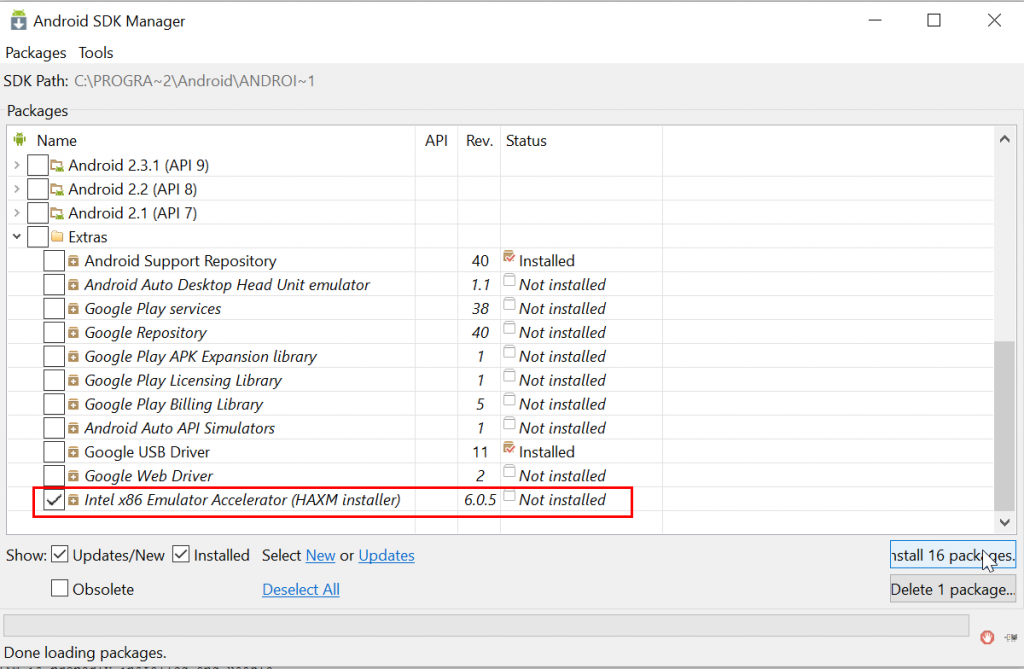1024x669 pixels.
Task: Click the Android Auto Desktop Head Unit package icon
Action: coord(73,285)
